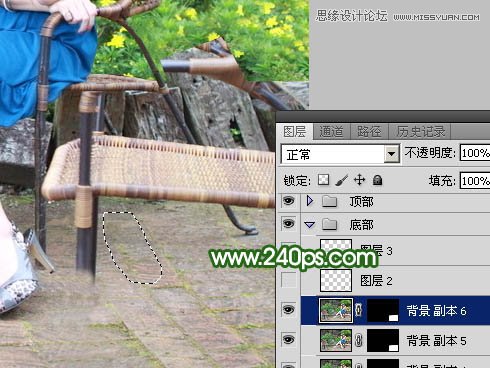Select the 背景 副本 6 layer name

click(x=436, y=311)
